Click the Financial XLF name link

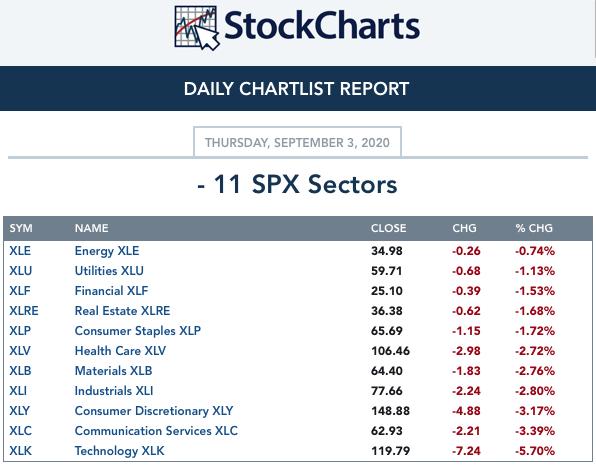pos(111,291)
